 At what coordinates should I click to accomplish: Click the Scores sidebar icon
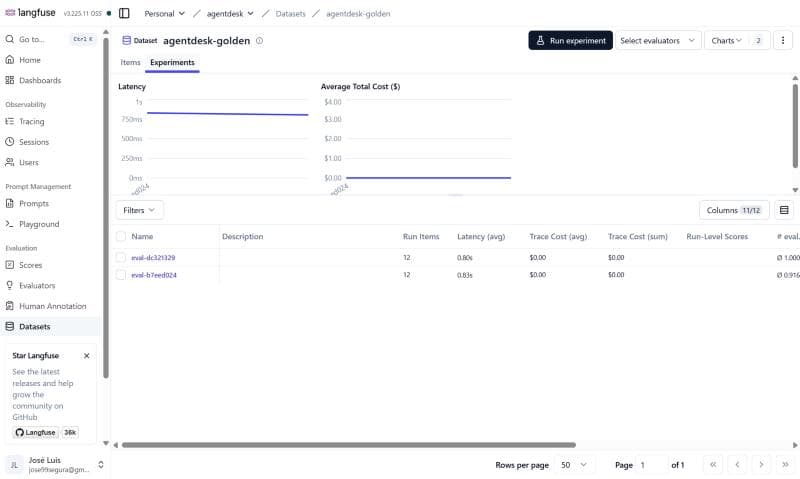(x=10, y=265)
